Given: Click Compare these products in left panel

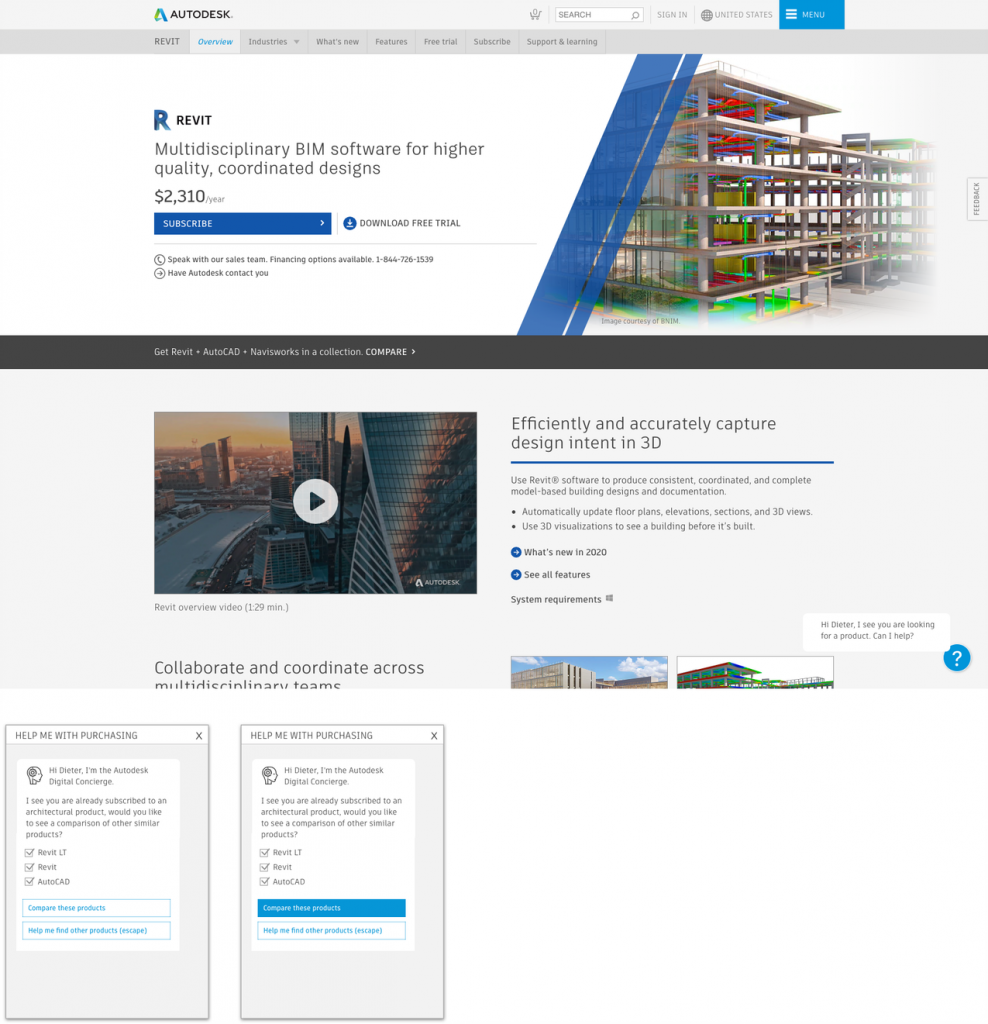Looking at the screenshot, I should [x=97, y=908].
